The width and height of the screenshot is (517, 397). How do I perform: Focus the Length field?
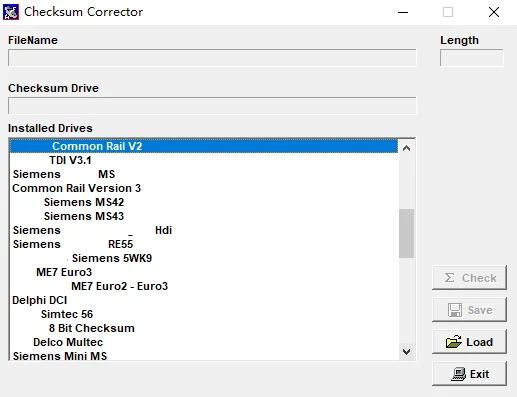coord(472,58)
